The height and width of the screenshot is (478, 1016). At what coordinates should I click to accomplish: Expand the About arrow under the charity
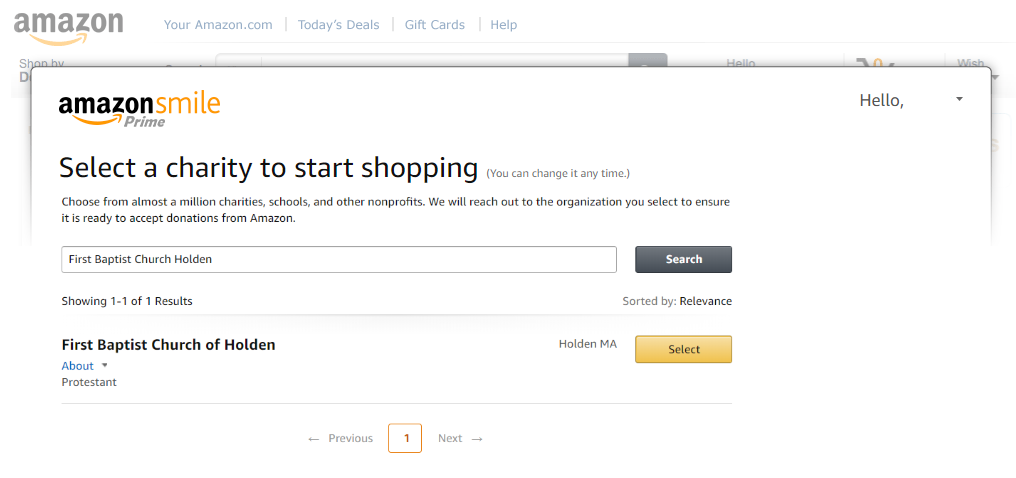(105, 365)
